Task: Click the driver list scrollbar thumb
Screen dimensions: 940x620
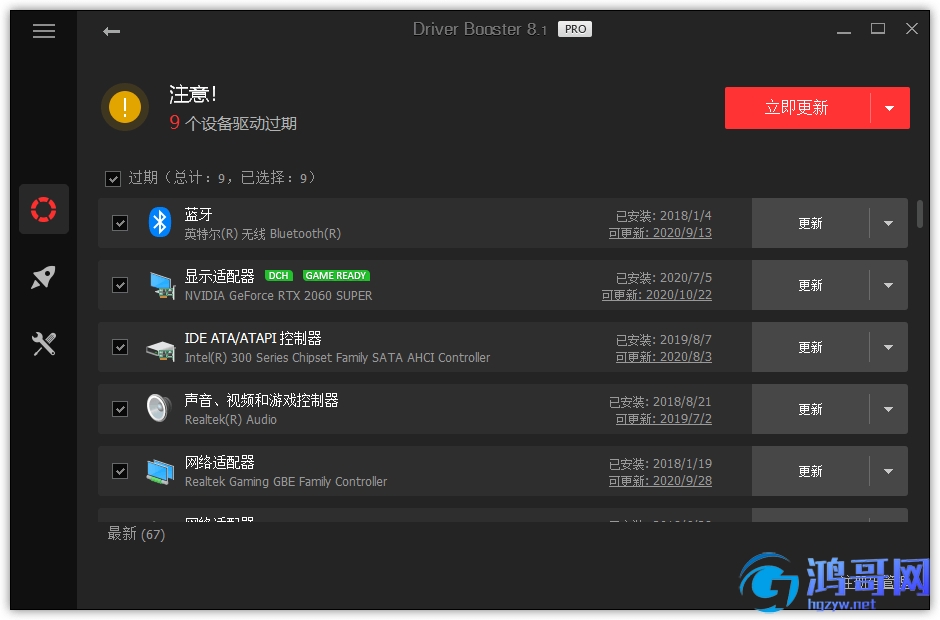Action: (920, 214)
